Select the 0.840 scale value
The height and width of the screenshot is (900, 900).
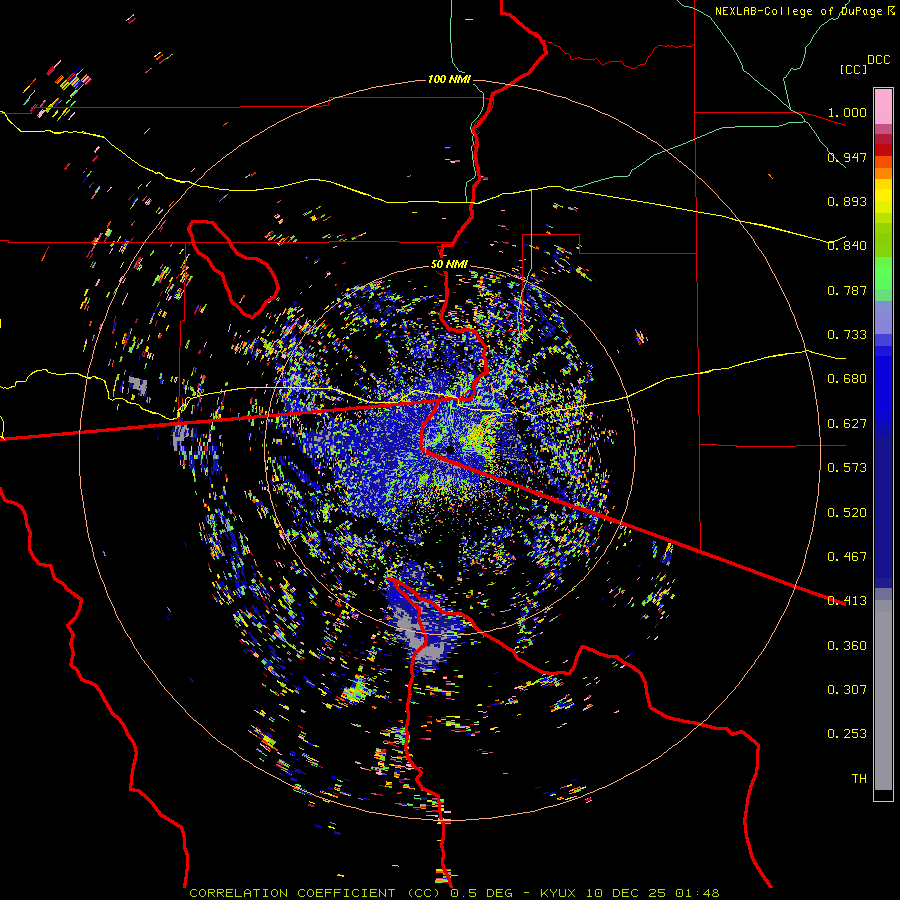tap(847, 246)
